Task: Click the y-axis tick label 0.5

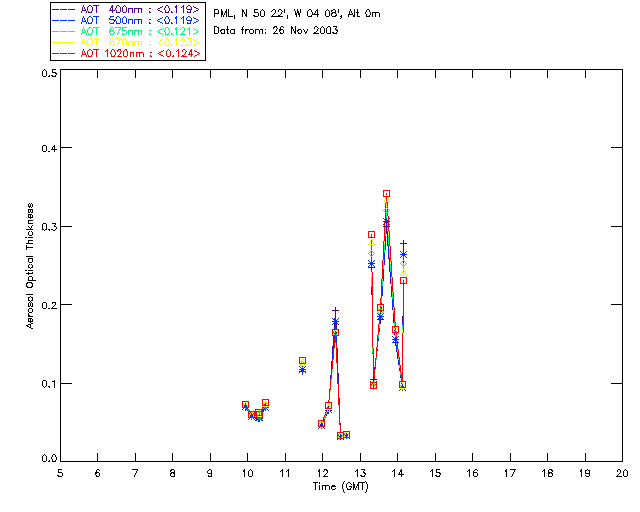Action: click(49, 73)
